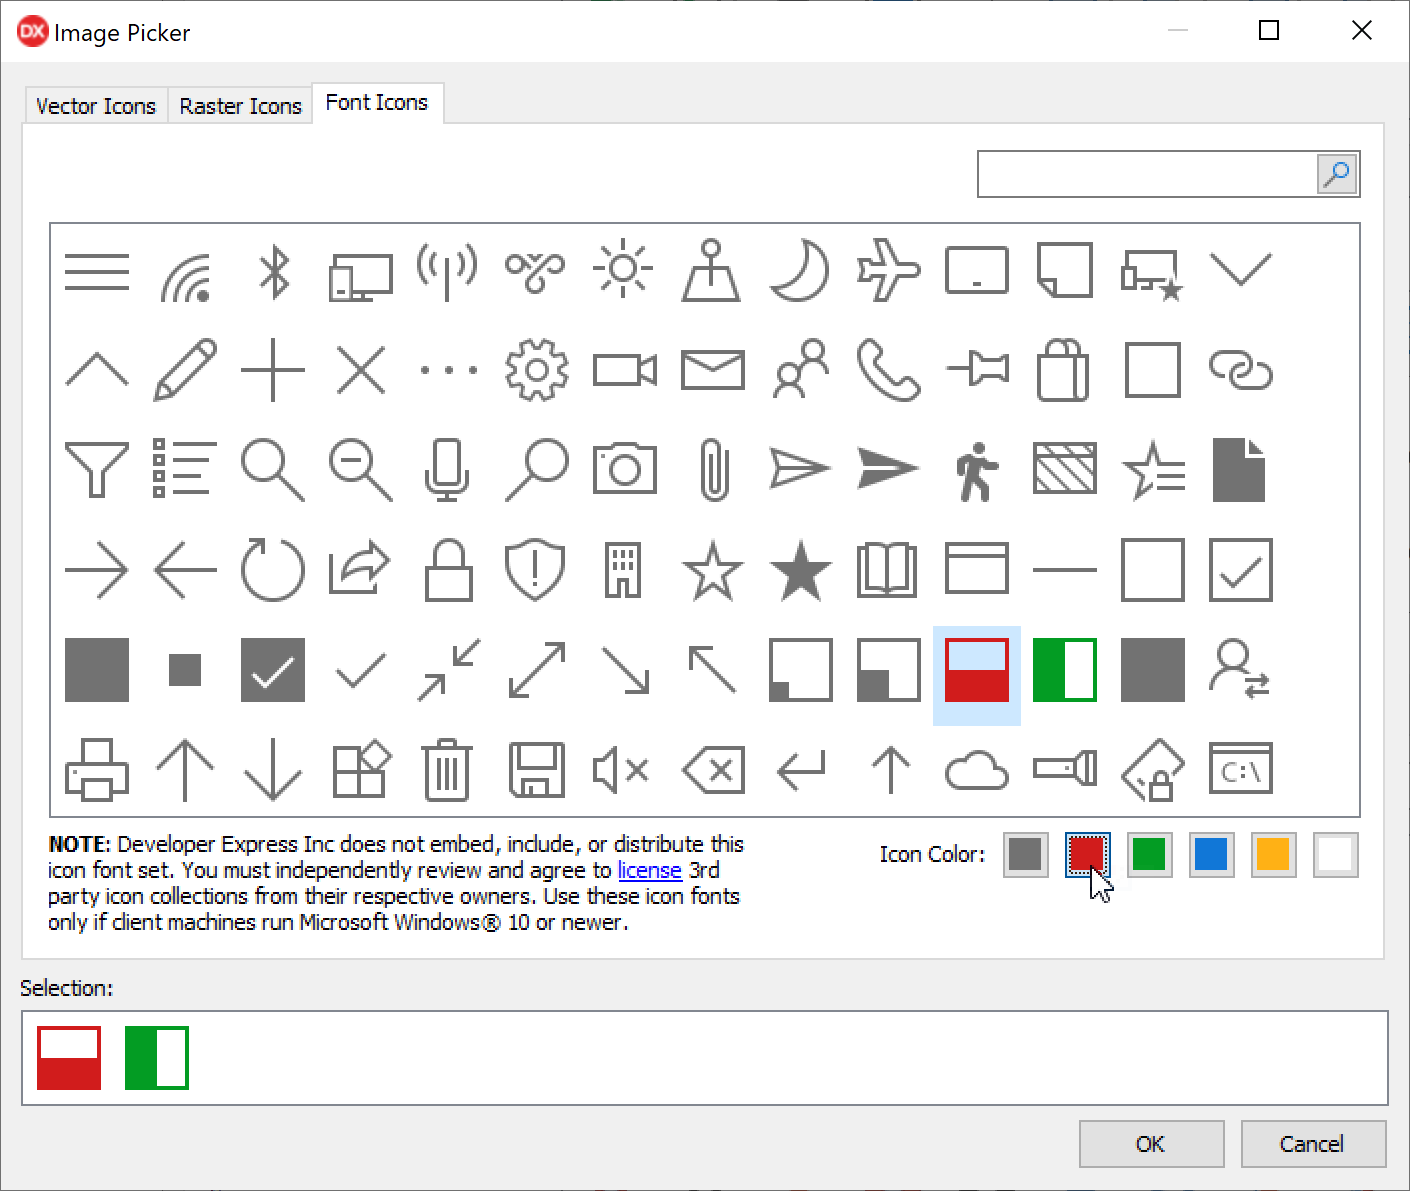1410x1191 pixels.
Task: Pick the paperclip attachment icon
Action: pyautogui.click(x=713, y=470)
